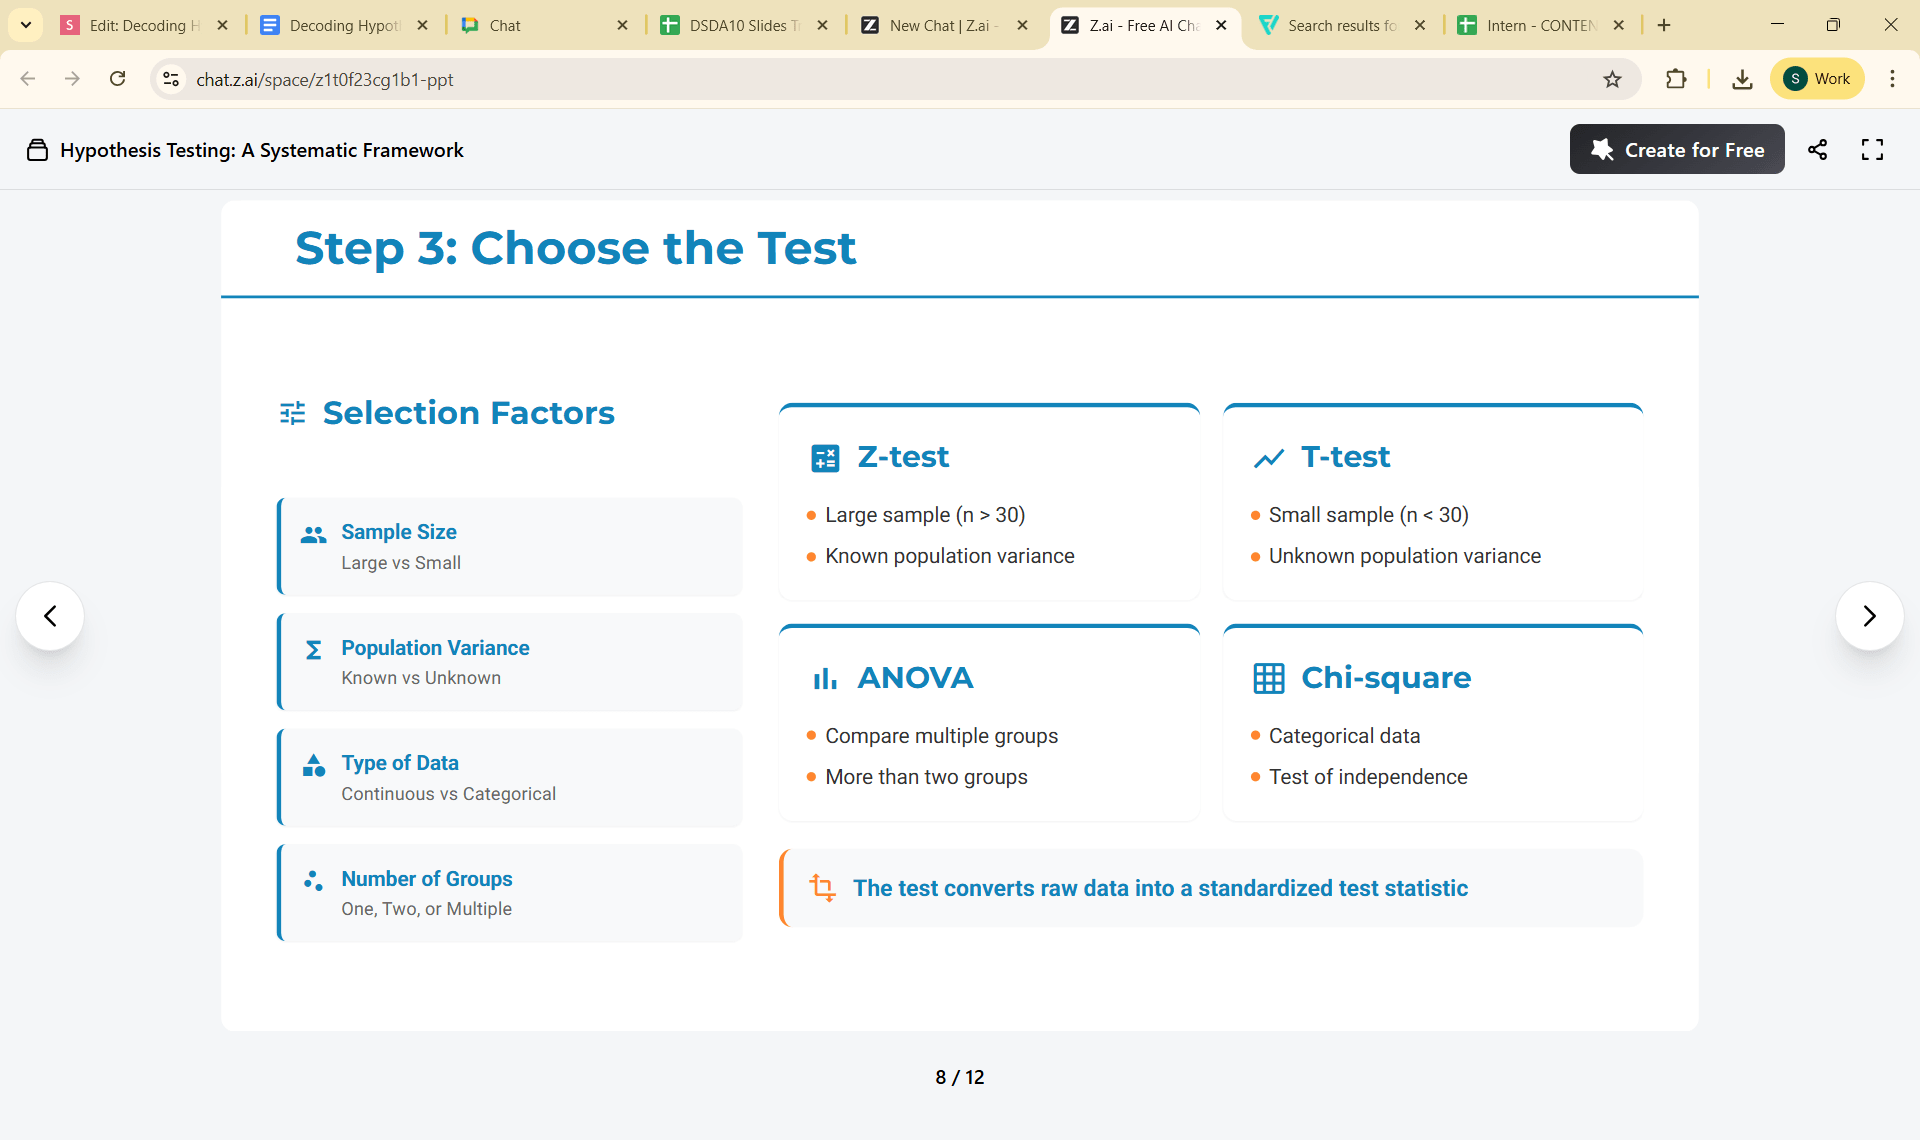Switch to the New Chat Z.ai tab
The height and width of the screenshot is (1140, 1920).
pyautogui.click(x=940, y=25)
